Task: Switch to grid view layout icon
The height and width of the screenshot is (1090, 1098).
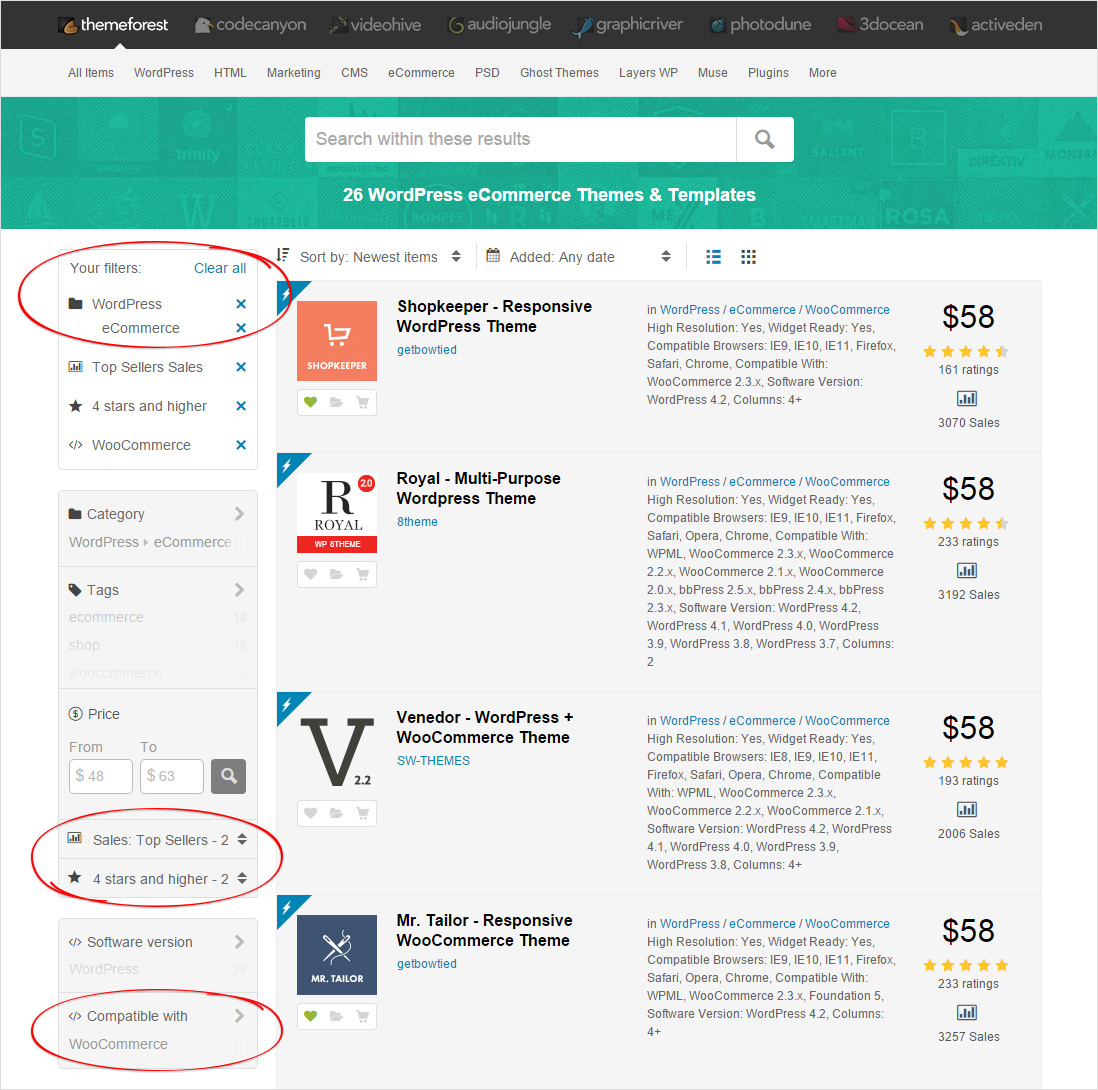Action: 748,257
